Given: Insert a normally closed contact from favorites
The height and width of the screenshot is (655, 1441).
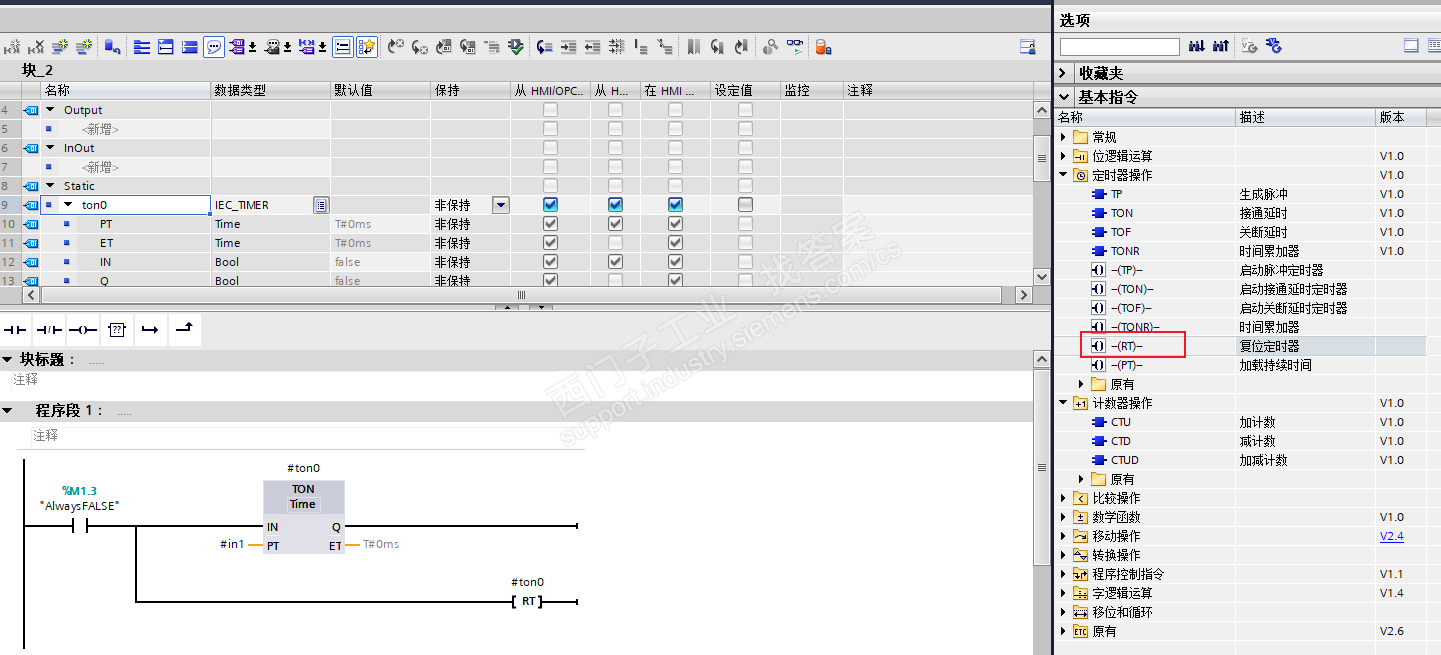Looking at the screenshot, I should coord(49,329).
